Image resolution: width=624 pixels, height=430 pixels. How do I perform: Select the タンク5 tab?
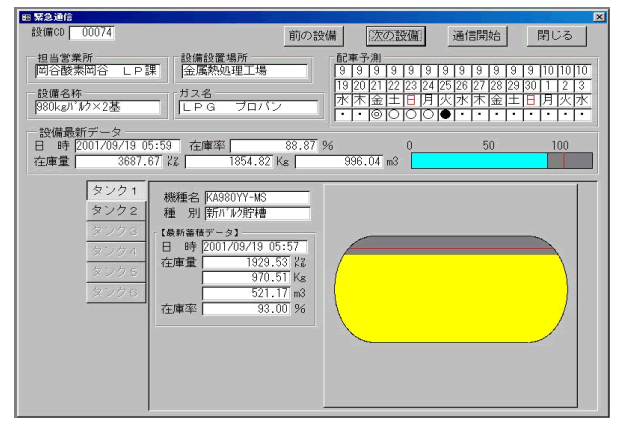(116, 272)
